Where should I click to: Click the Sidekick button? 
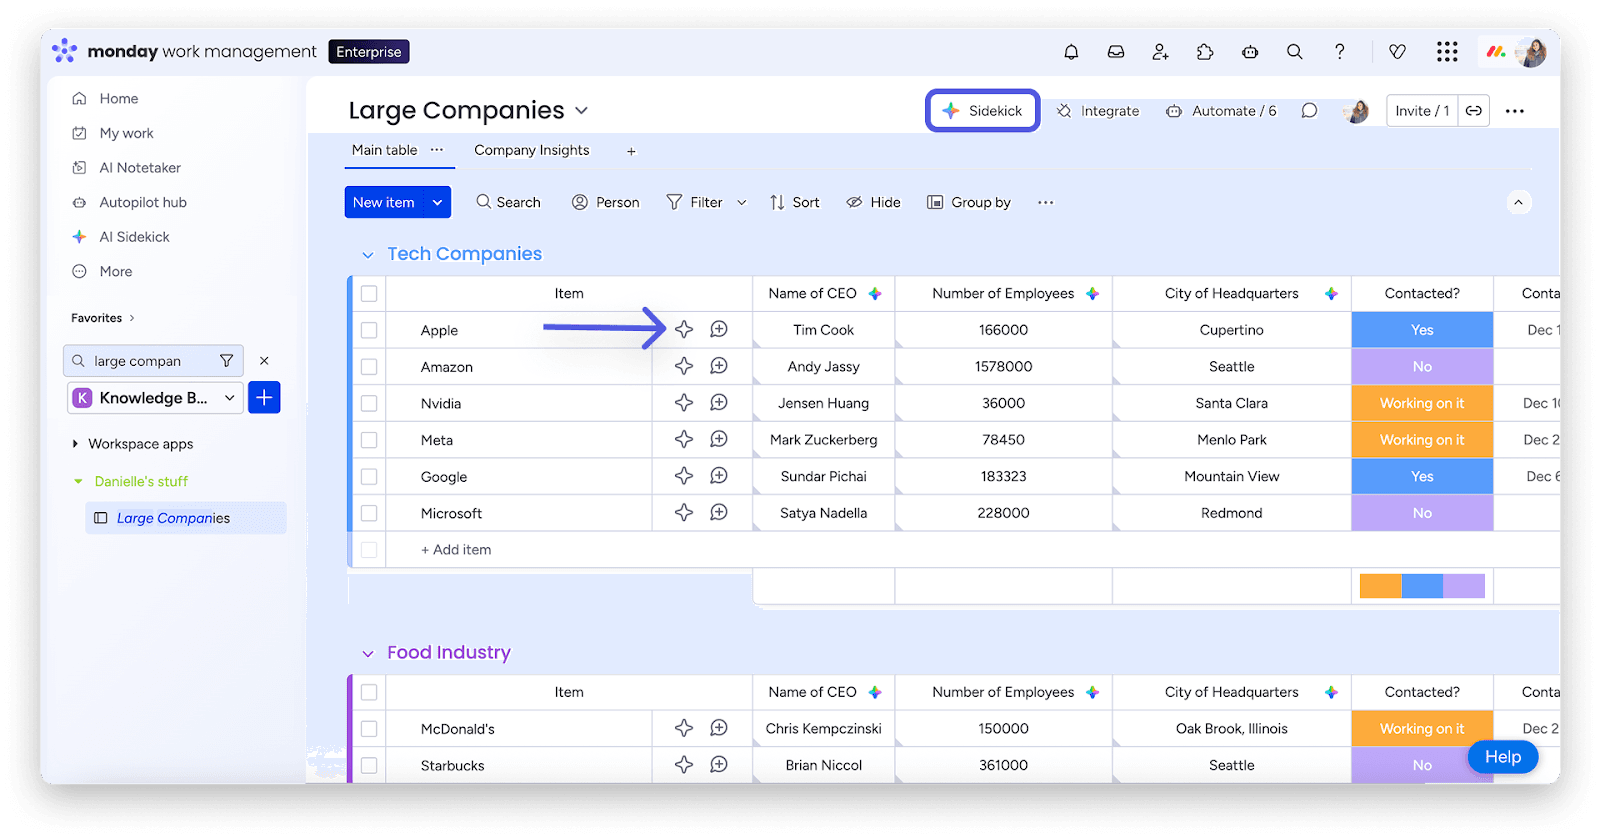(x=983, y=111)
